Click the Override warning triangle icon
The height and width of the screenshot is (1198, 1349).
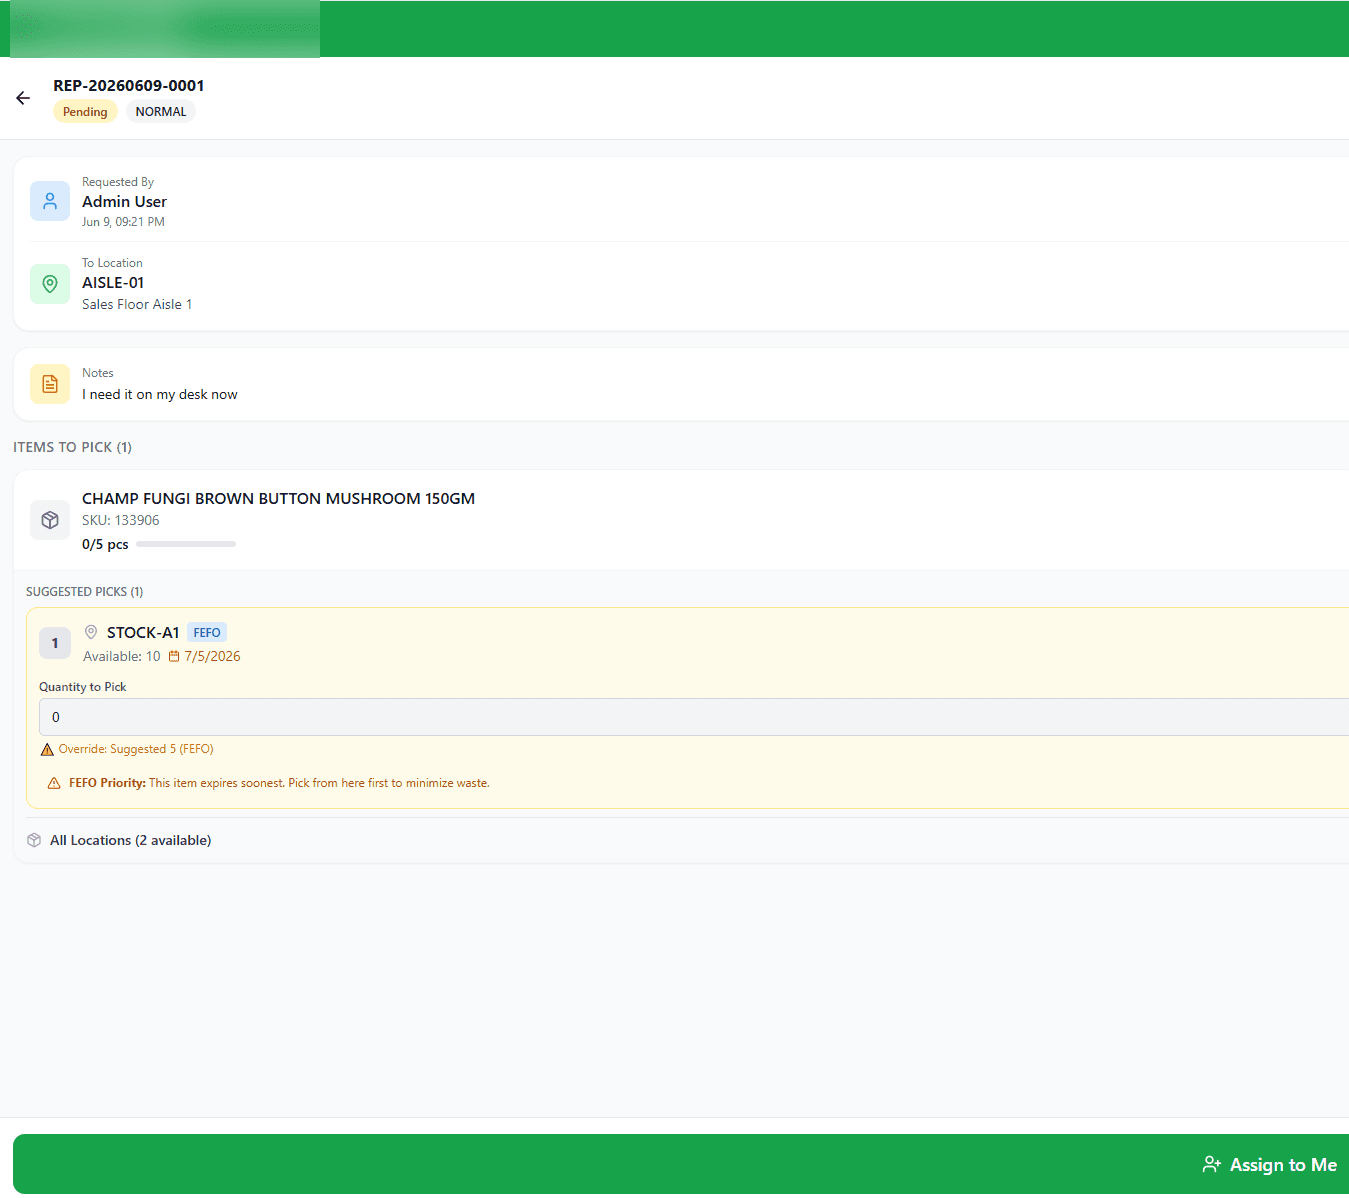[x=47, y=749]
